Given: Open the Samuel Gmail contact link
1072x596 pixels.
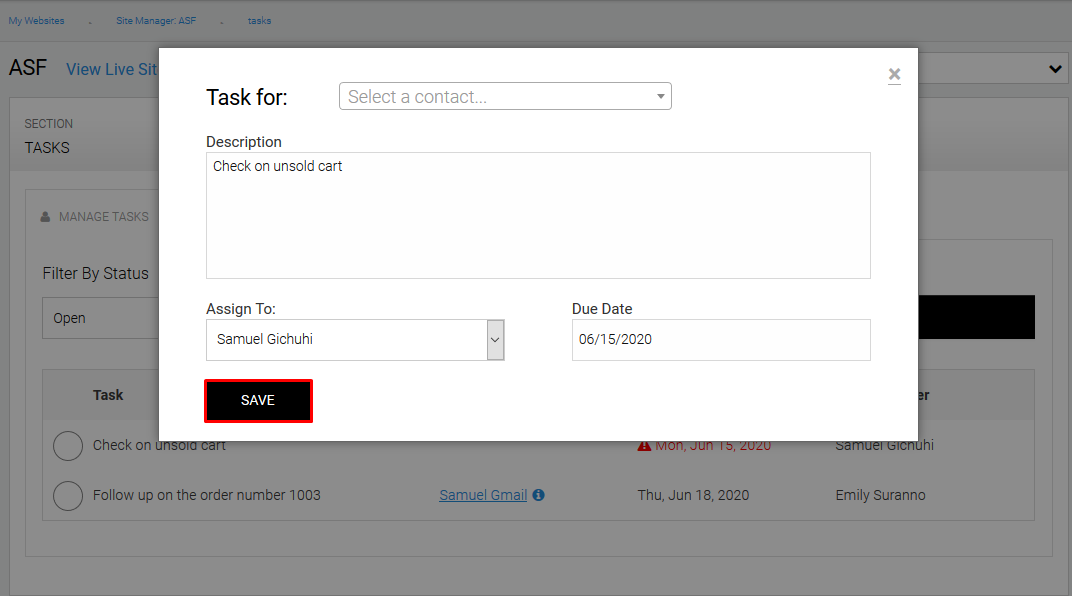Looking at the screenshot, I should [483, 495].
